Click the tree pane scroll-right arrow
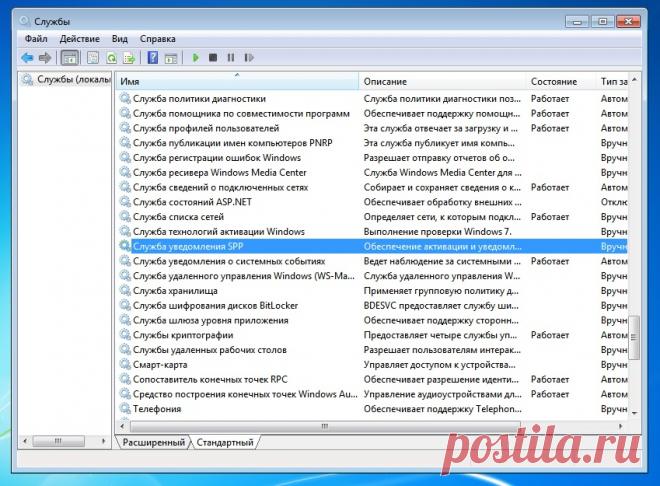660x486 pixels. [x=104, y=441]
